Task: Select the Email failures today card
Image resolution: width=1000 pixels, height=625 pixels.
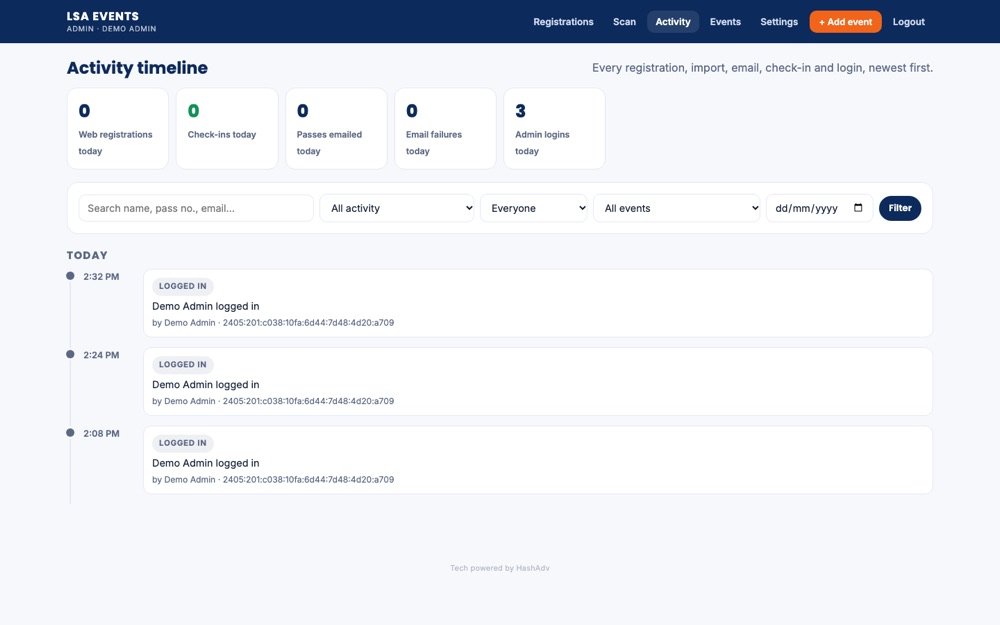Action: click(x=445, y=129)
